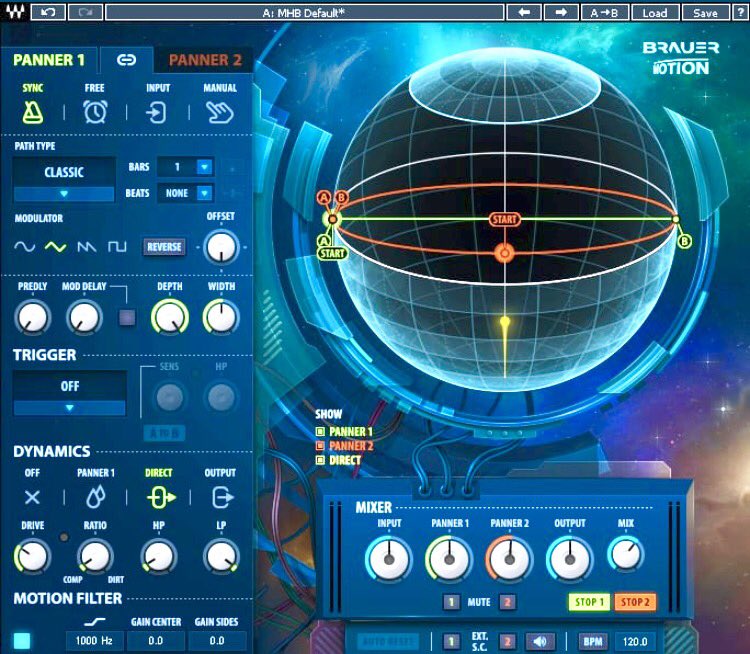This screenshot has height=654, width=750.
Task: Choose sawtooth modulator waveform
Action: [x=87, y=247]
